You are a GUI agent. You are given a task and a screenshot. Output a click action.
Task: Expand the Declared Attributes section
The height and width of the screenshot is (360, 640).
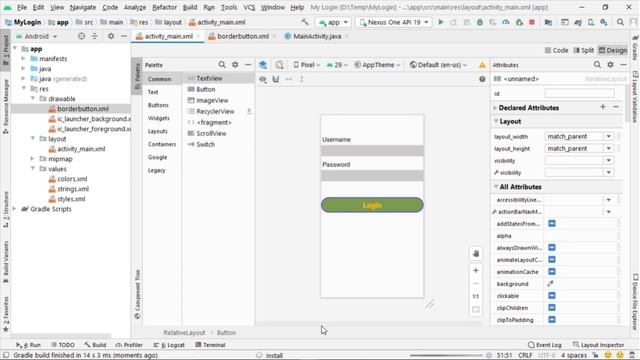point(495,108)
